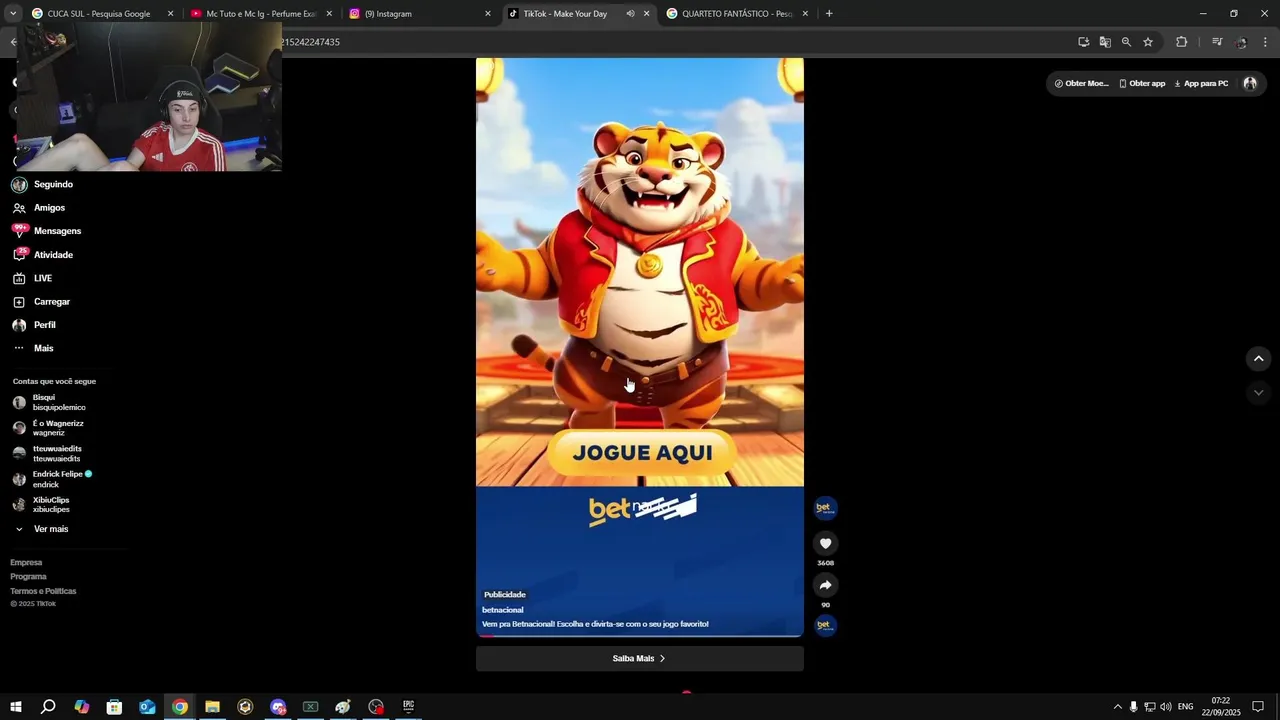Screen dimensions: 1280x720
Task: Open the Windows Start menu
Action: tap(15, 707)
